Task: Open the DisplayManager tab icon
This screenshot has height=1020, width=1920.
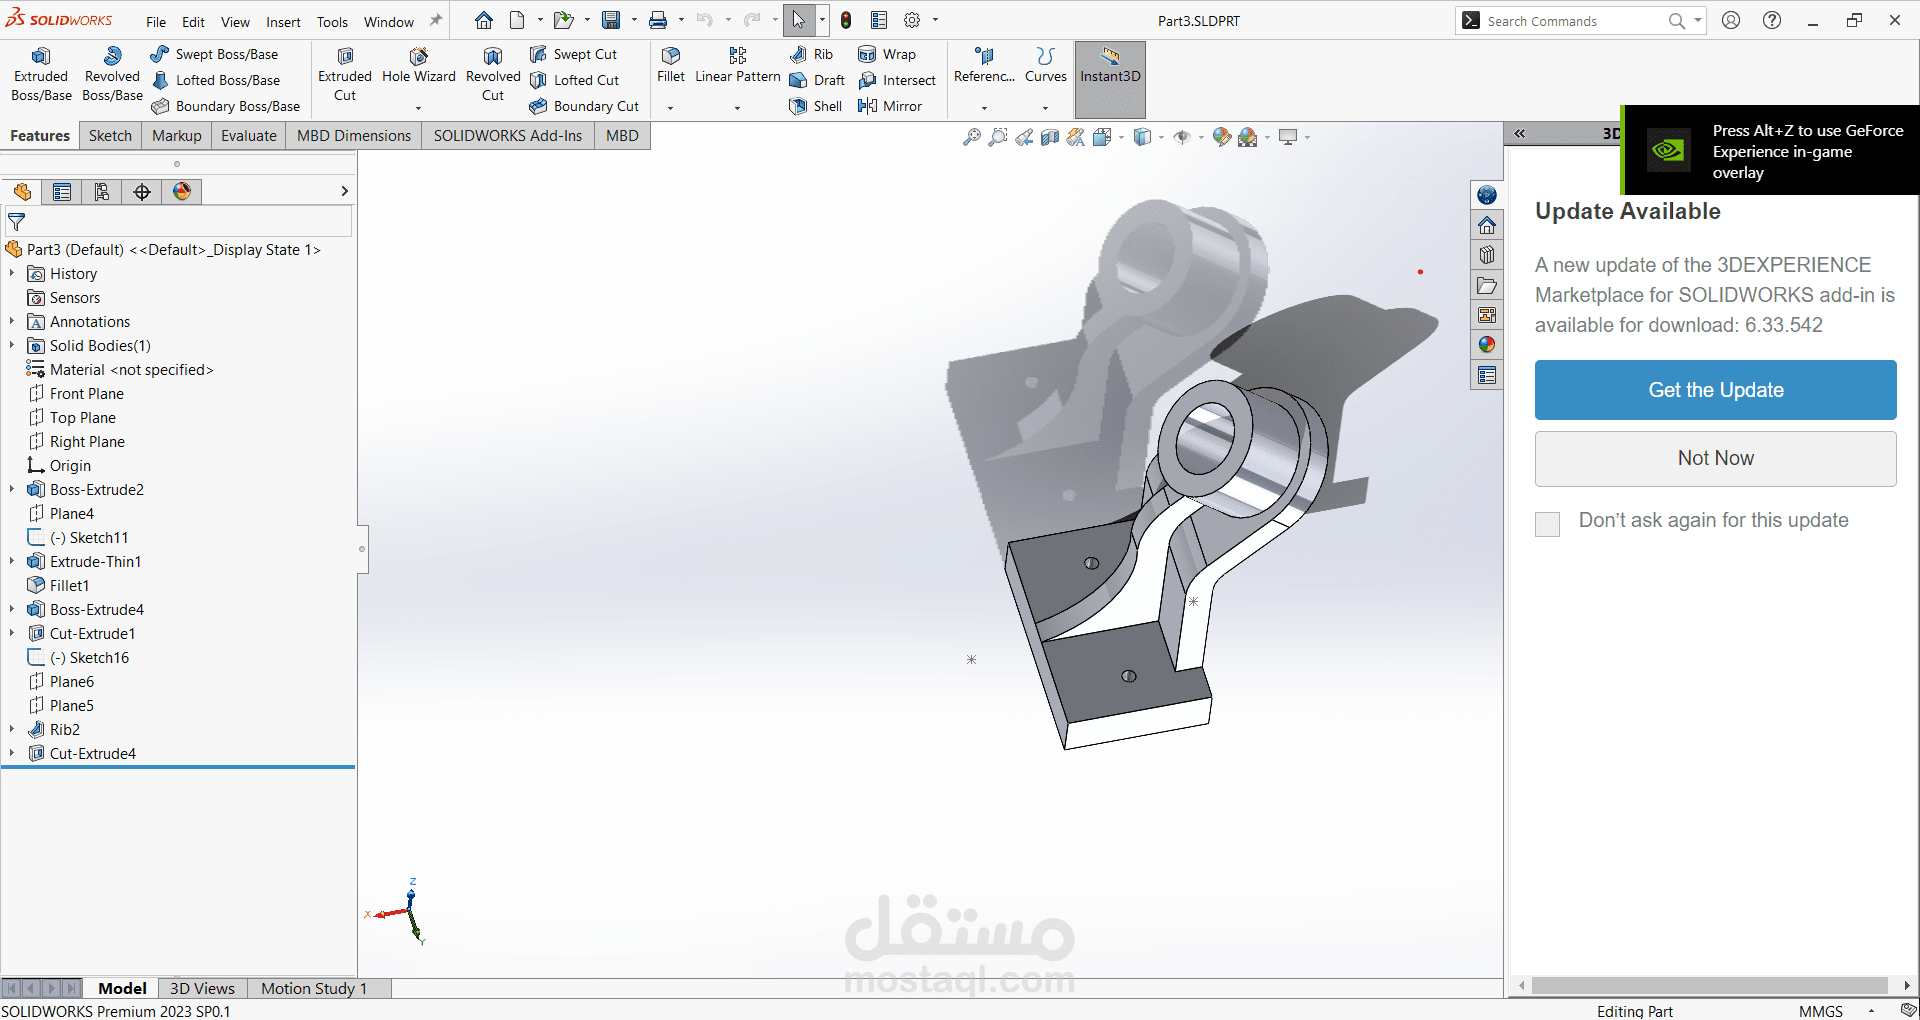Action: point(182,192)
